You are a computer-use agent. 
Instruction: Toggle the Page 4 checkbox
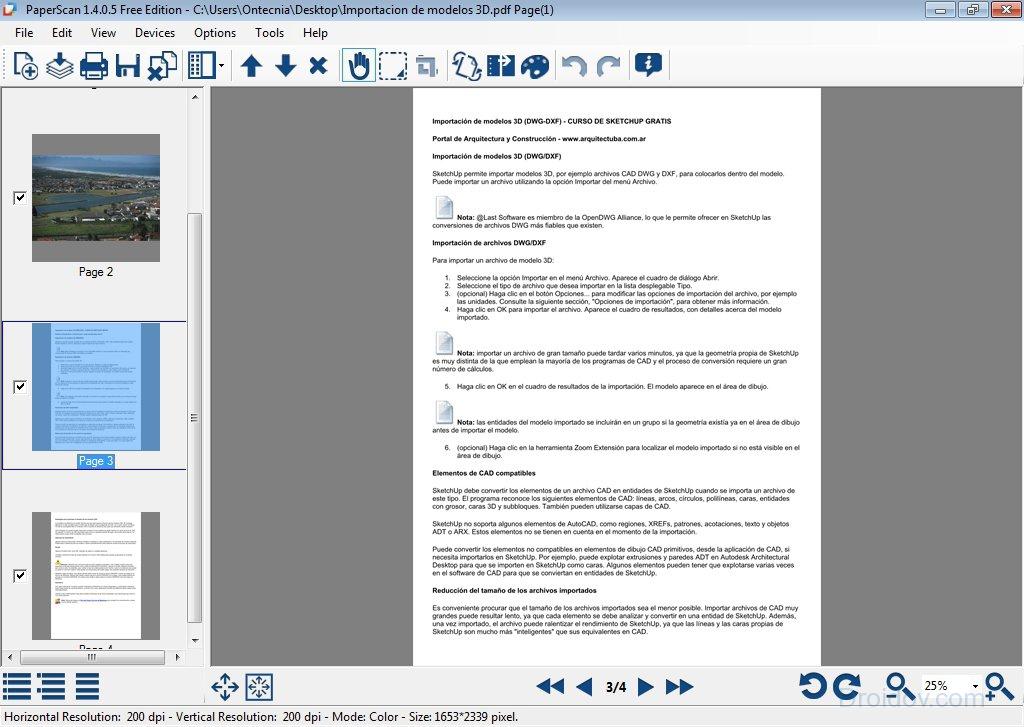click(20, 575)
